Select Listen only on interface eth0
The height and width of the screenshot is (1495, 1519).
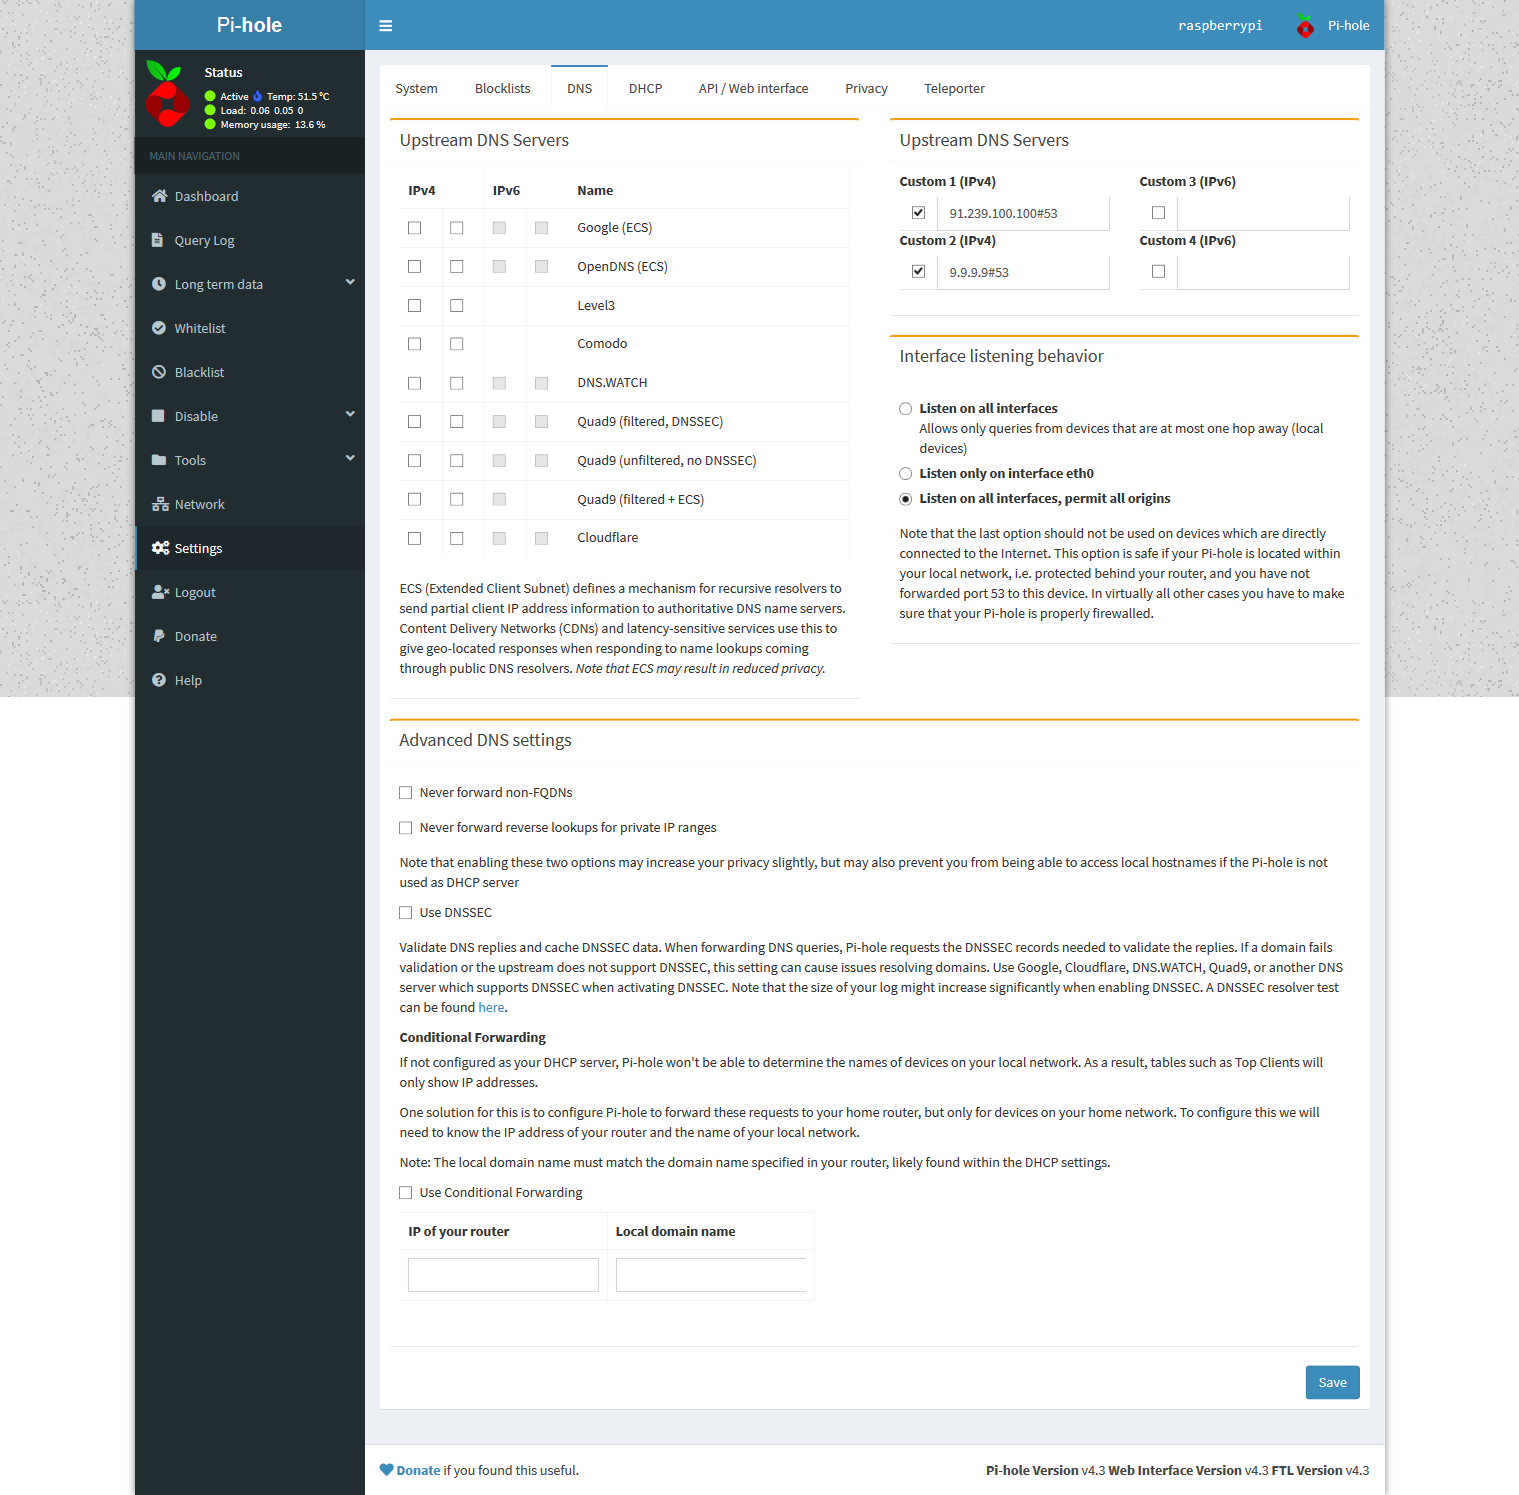[905, 474]
